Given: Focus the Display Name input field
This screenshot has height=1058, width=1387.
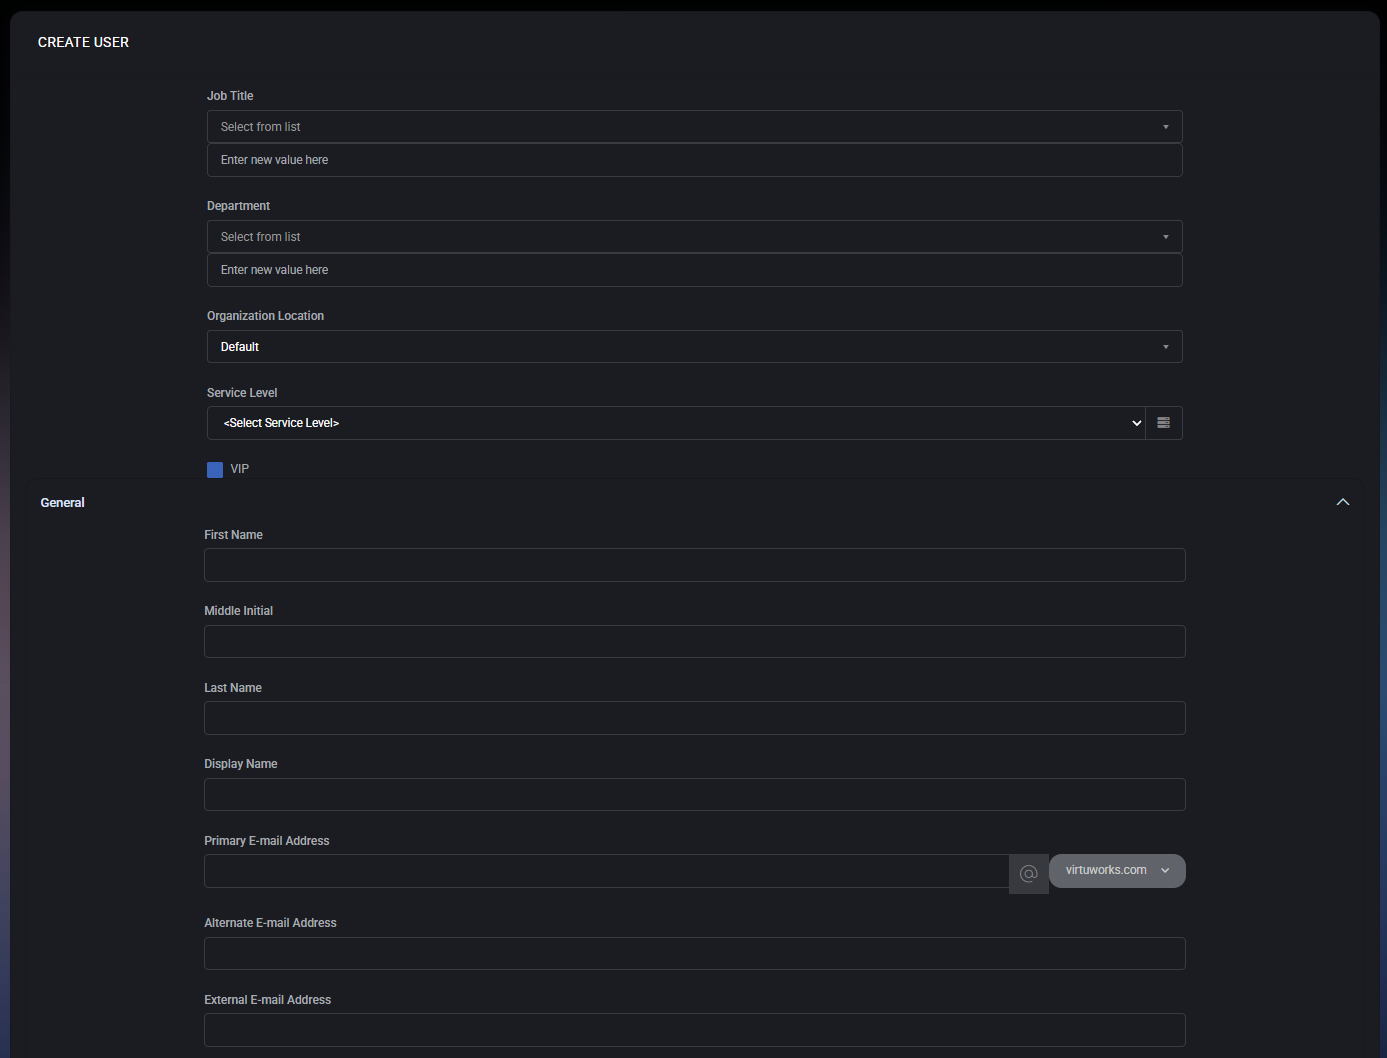Looking at the screenshot, I should 694,794.
